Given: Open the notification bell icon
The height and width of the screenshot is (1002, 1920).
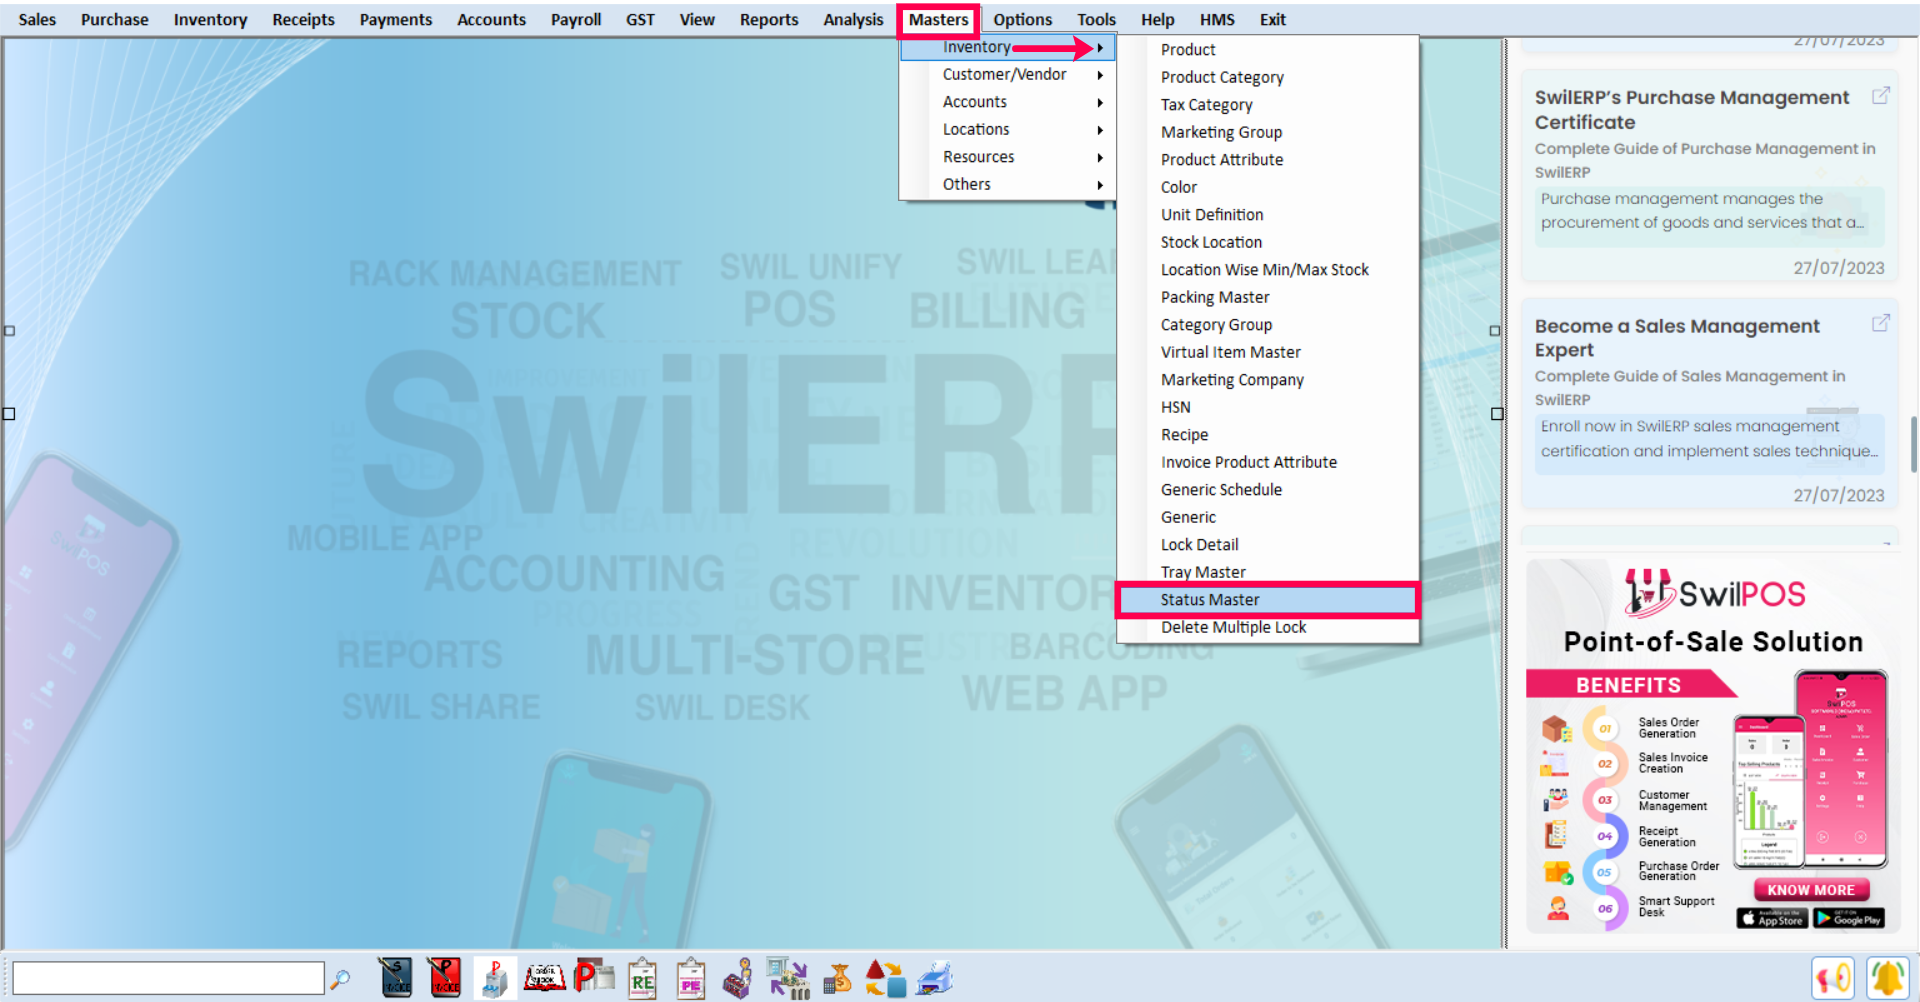Looking at the screenshot, I should (1888, 978).
